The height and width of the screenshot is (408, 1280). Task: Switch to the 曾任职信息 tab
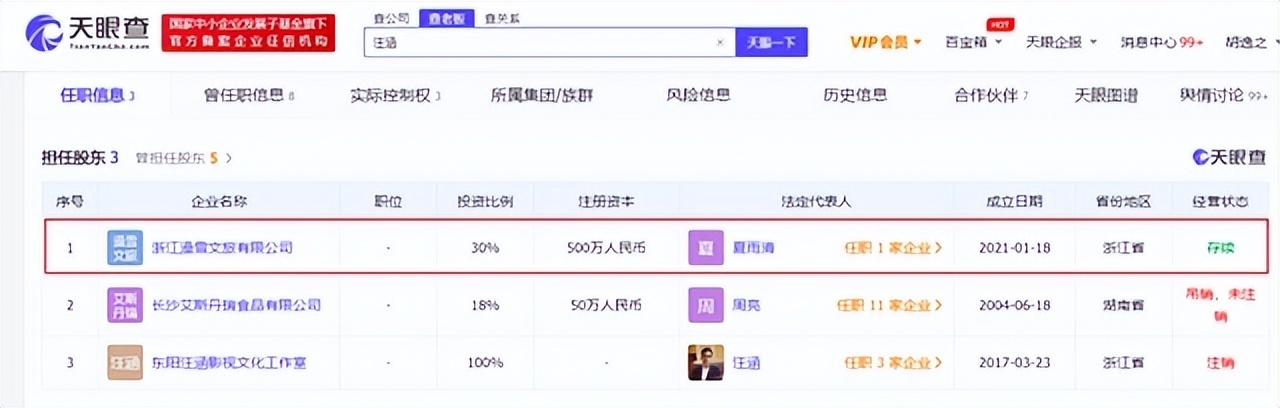[248, 96]
